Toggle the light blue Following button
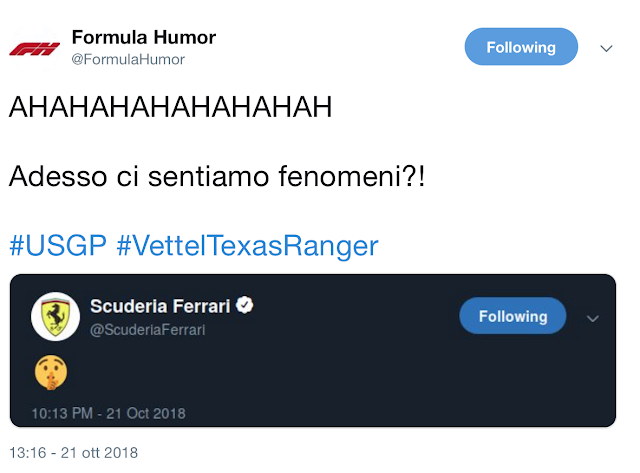 click(x=521, y=47)
